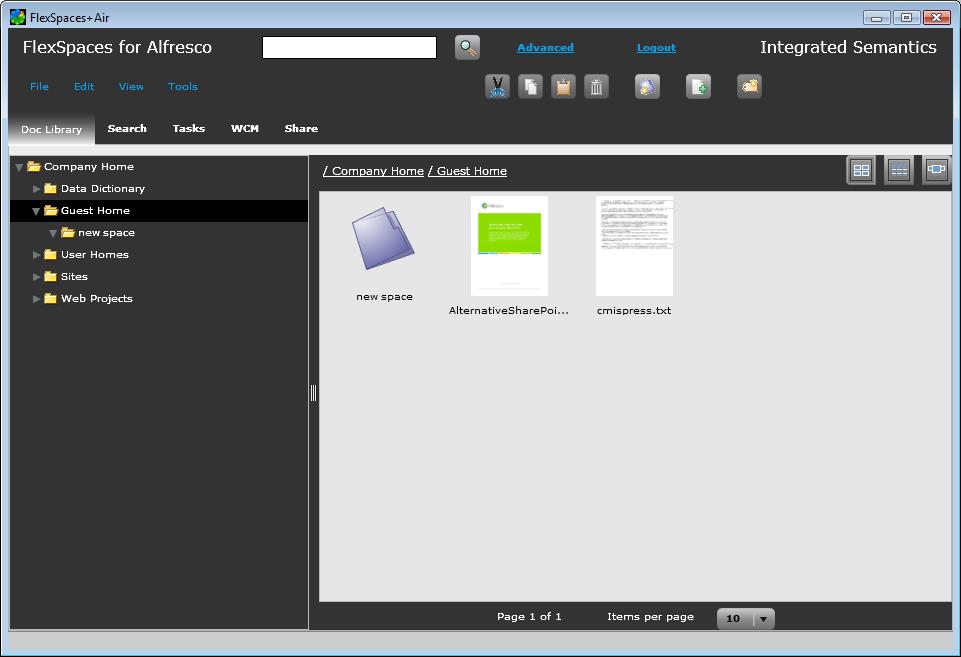Image resolution: width=961 pixels, height=657 pixels.
Task: Click the search magnifier icon
Action: 467,47
